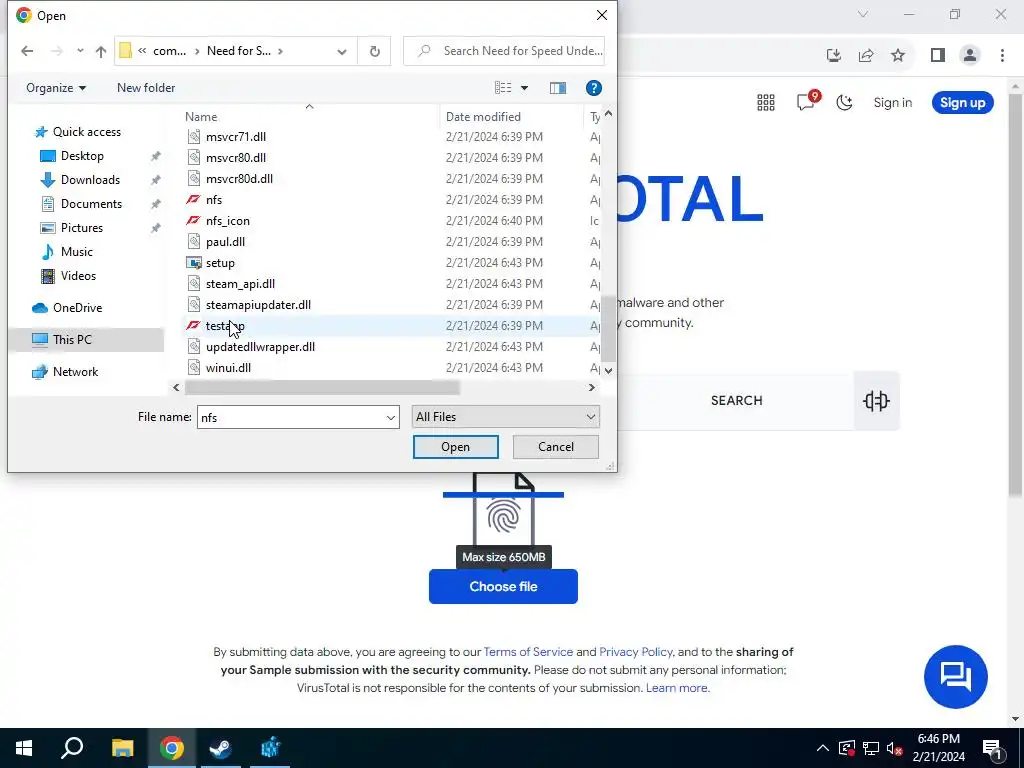Click the File name input field
Image resolution: width=1024 pixels, height=768 pixels.
291,417
